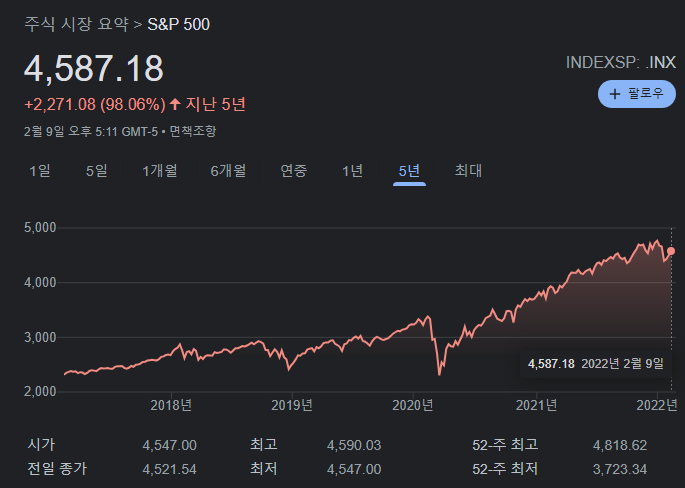The image size is (685, 488).
Task: Click the 시가 value 4,547.00
Action: 170,445
